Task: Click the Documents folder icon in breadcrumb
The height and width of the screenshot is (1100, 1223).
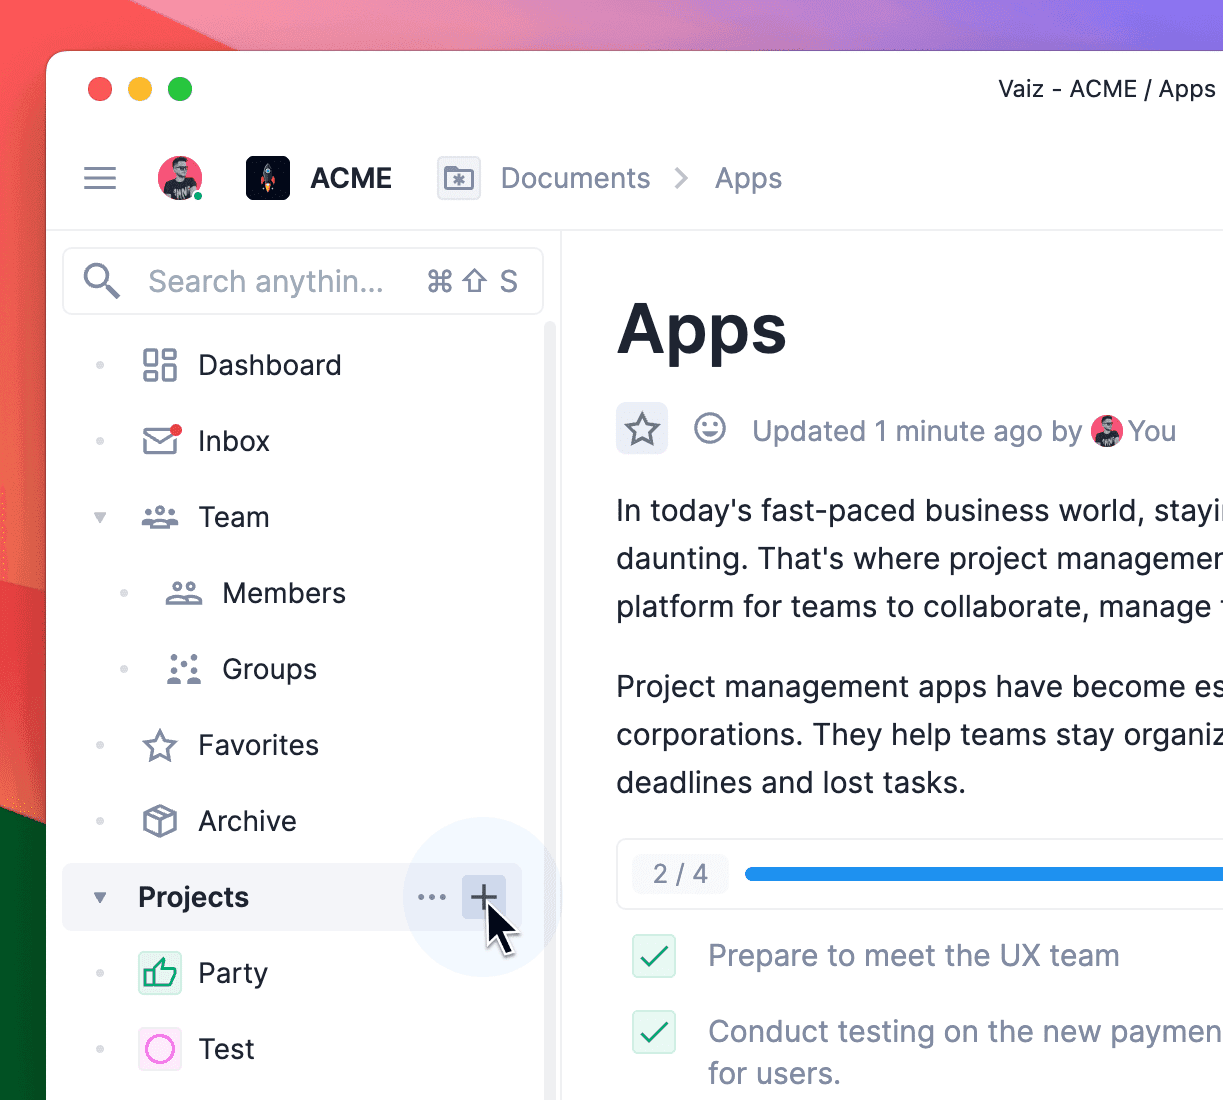Action: tap(458, 177)
